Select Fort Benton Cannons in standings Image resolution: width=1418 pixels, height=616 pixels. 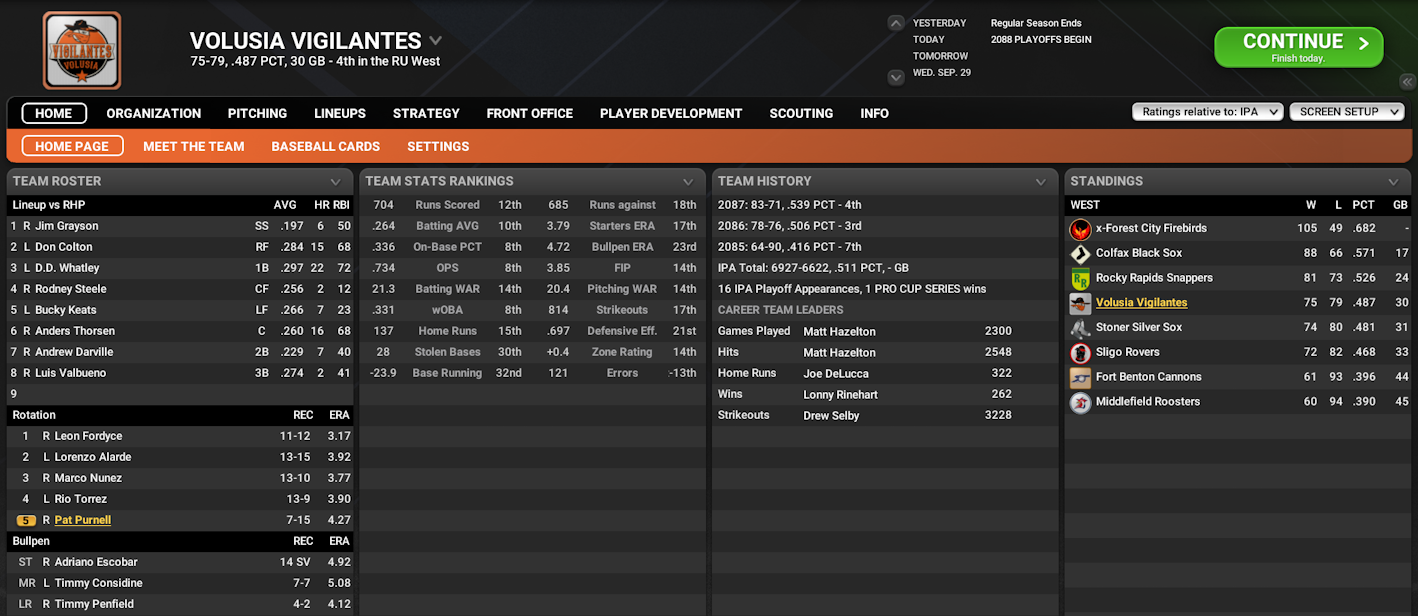pos(1149,377)
